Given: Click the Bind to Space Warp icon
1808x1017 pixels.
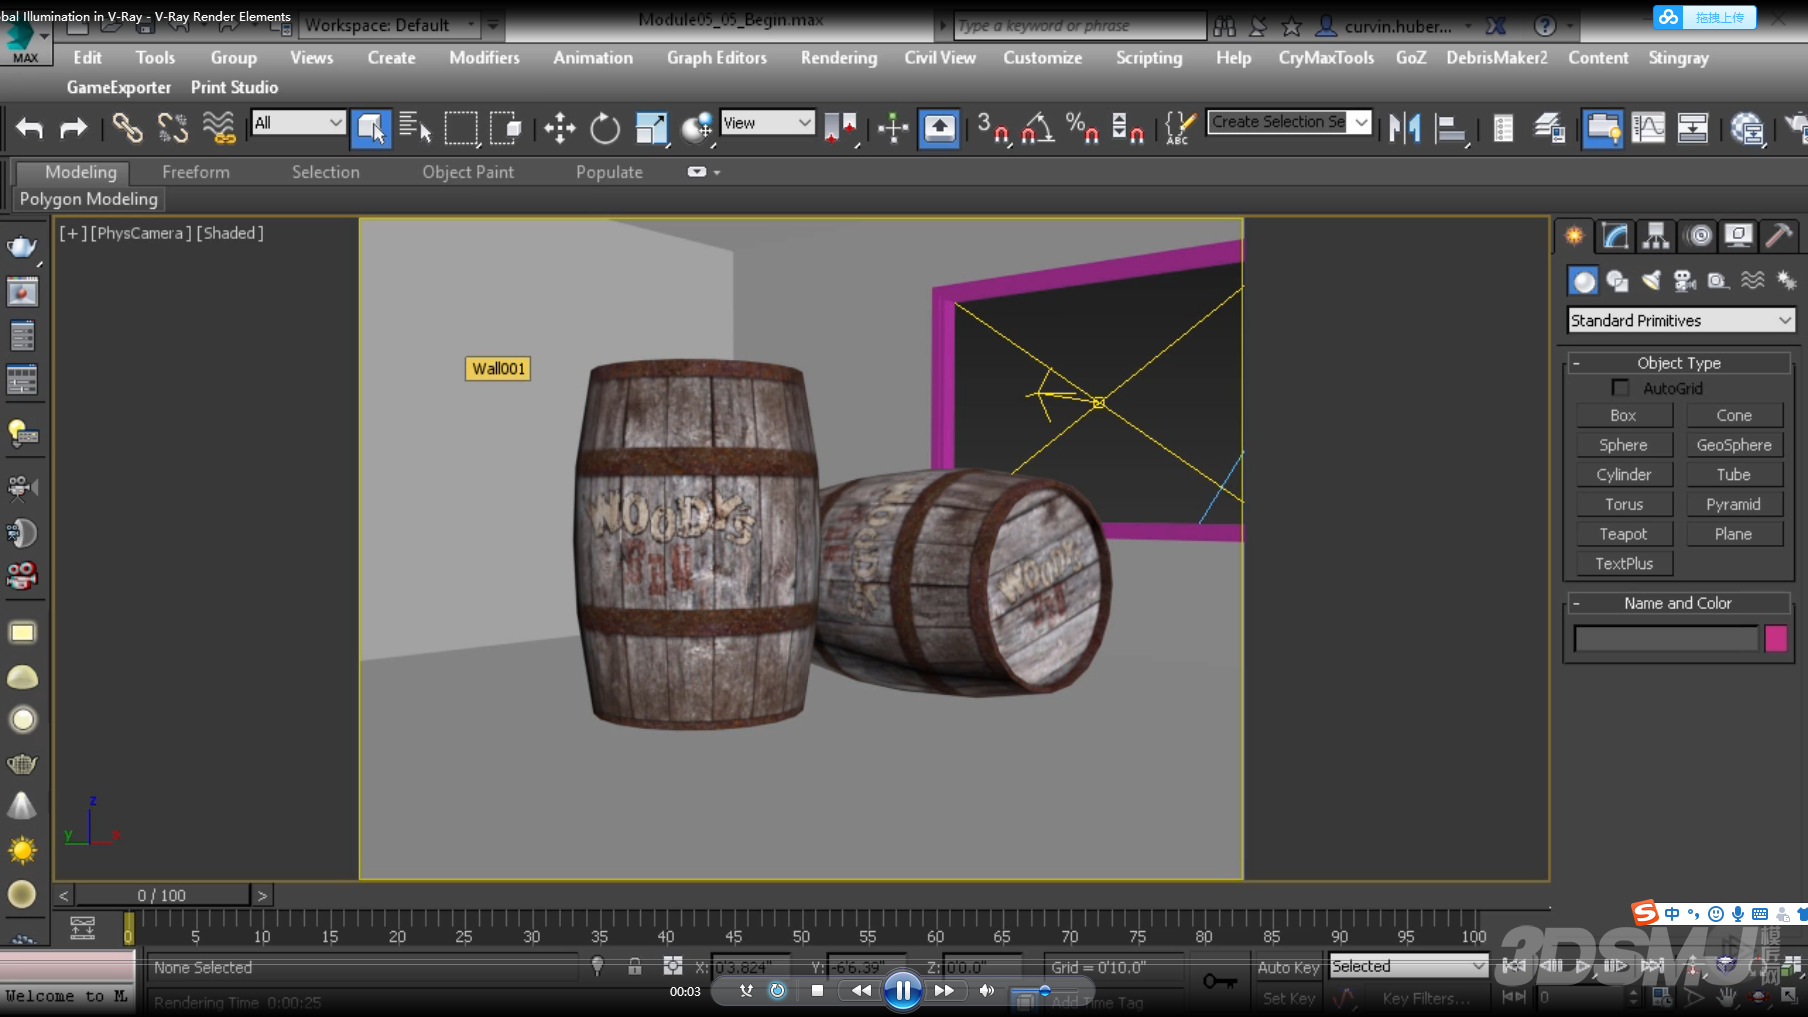Looking at the screenshot, I should 218,128.
